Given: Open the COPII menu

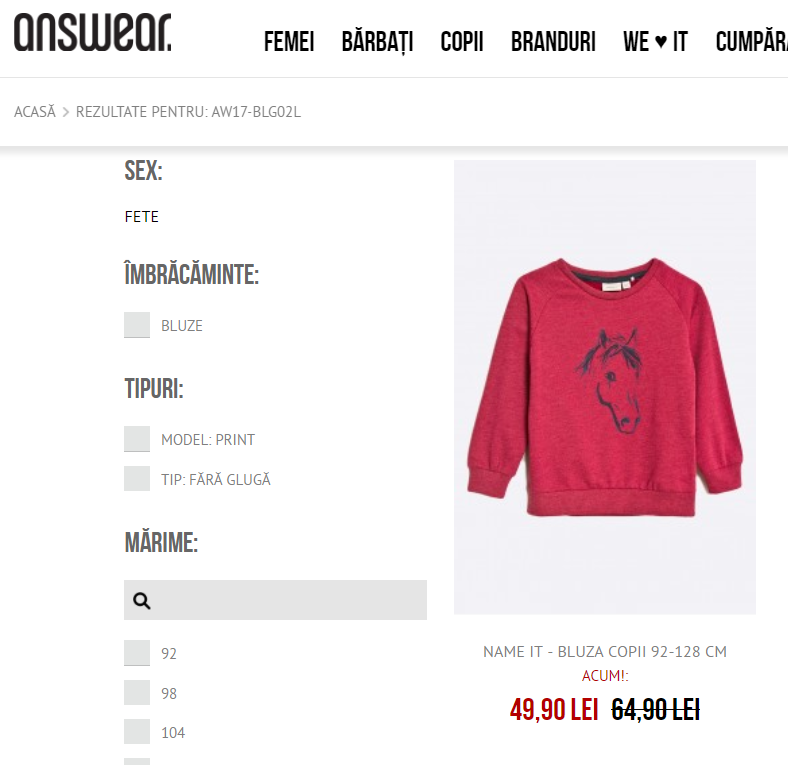Looking at the screenshot, I should [x=462, y=42].
